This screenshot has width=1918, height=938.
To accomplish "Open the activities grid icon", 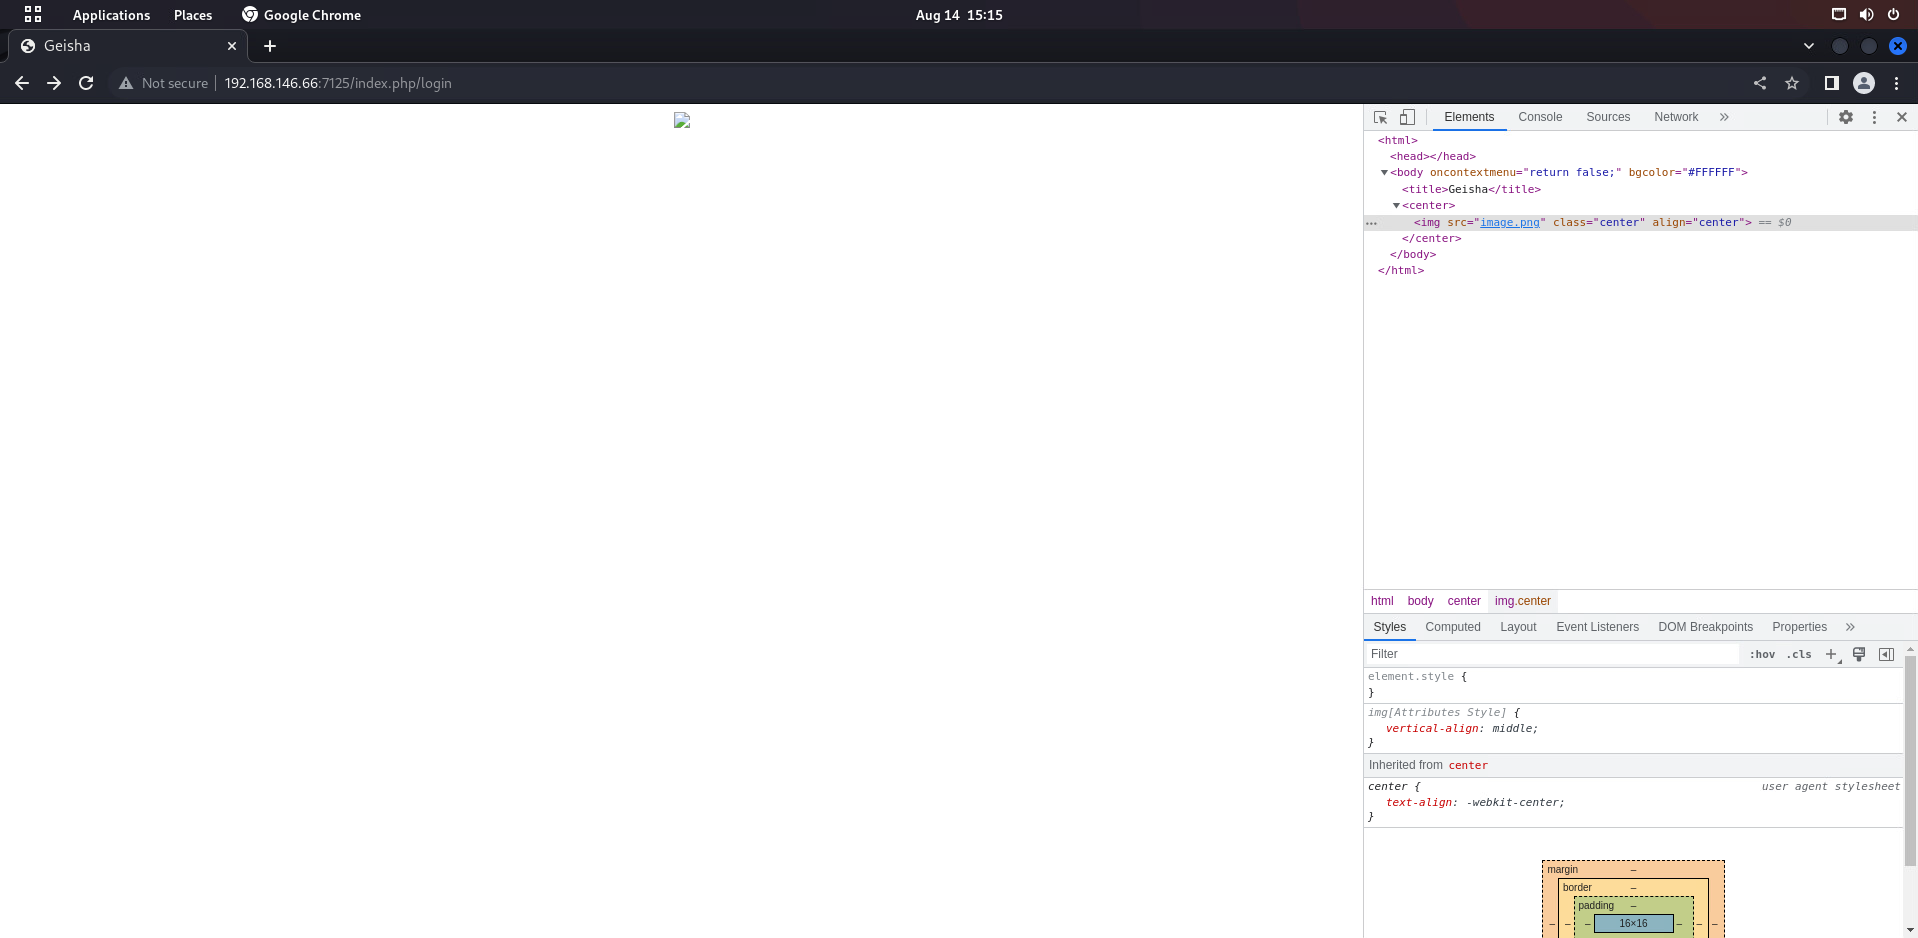I will click(33, 14).
